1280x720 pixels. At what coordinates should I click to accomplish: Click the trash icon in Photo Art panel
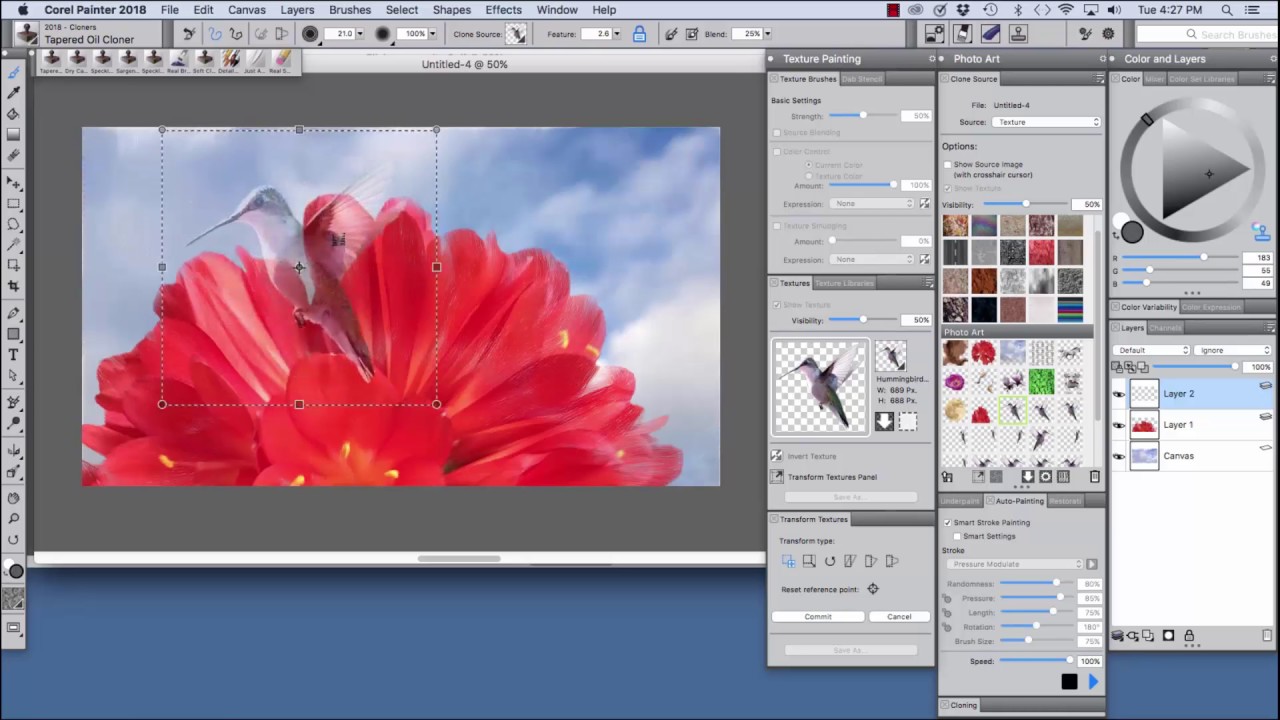click(x=1094, y=477)
